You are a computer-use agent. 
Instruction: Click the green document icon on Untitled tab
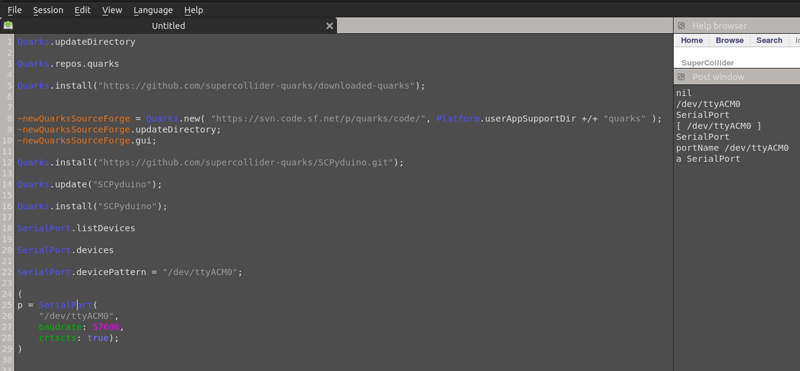8,26
